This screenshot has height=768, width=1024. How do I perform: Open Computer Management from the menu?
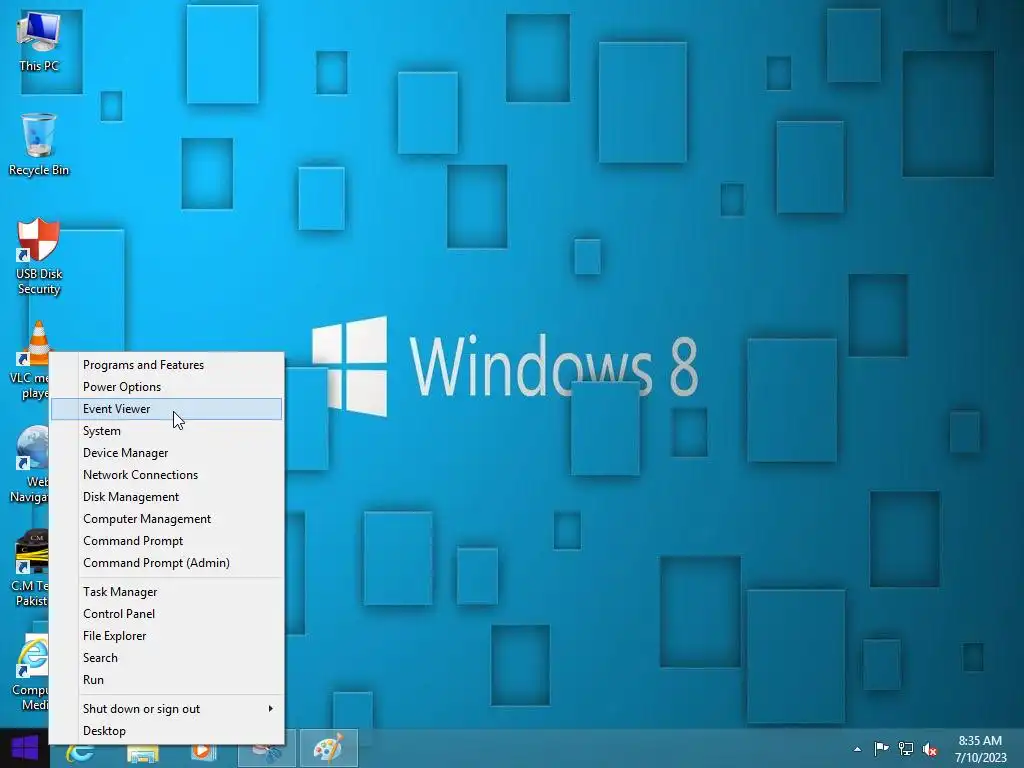click(167, 519)
